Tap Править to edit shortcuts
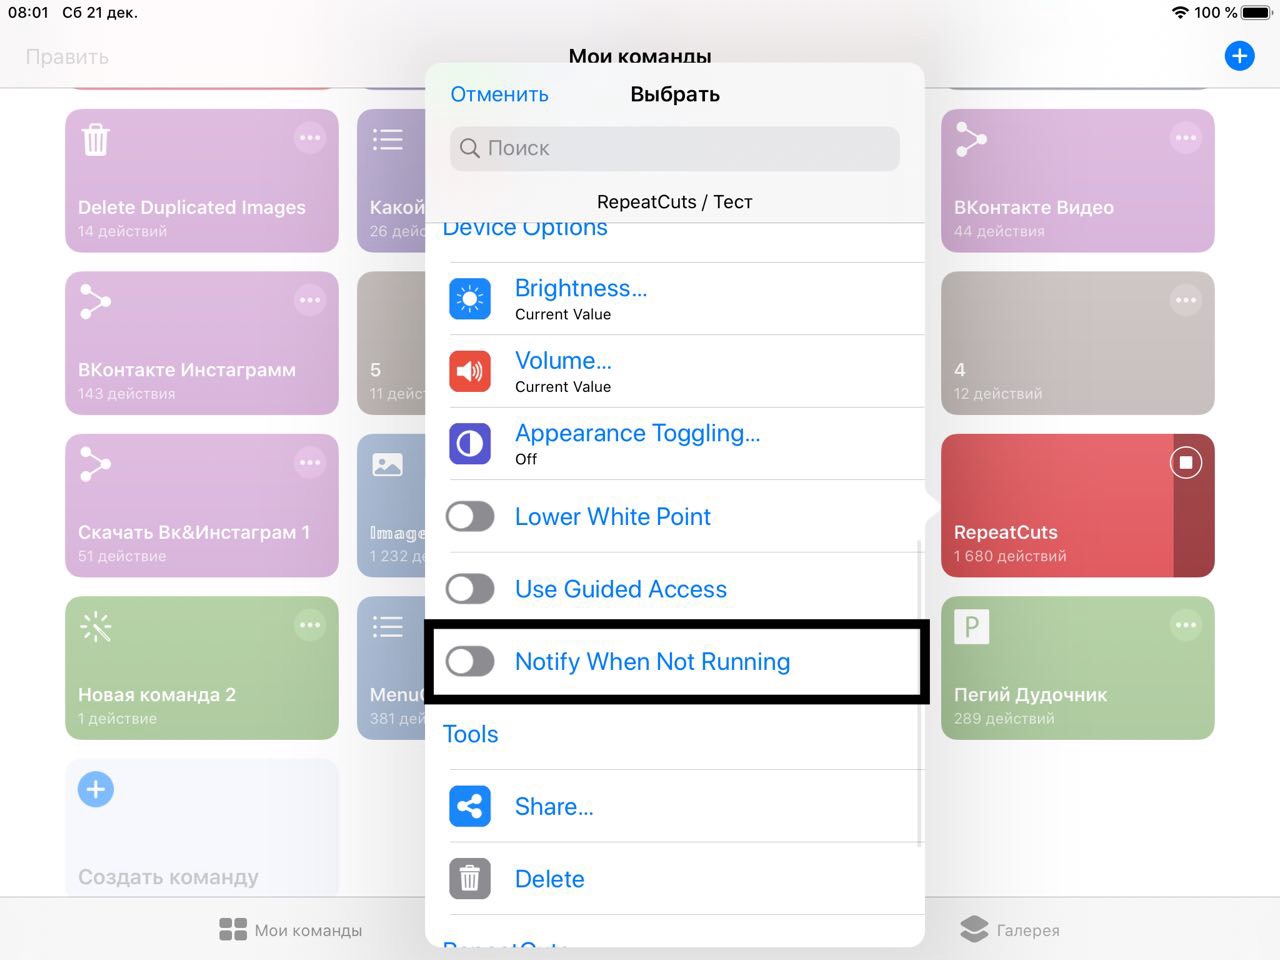The height and width of the screenshot is (960, 1280). (67, 57)
